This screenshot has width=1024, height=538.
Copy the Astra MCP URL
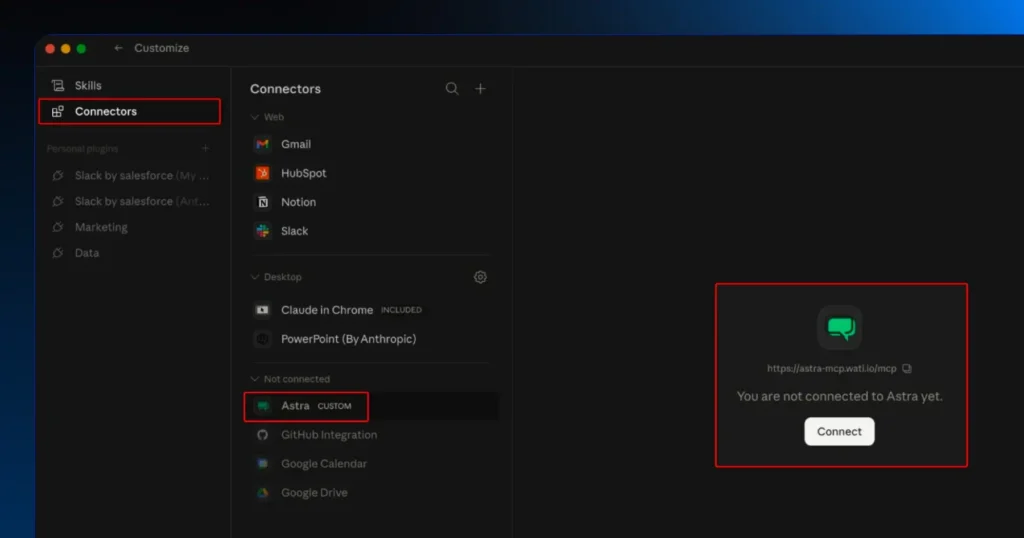click(907, 369)
